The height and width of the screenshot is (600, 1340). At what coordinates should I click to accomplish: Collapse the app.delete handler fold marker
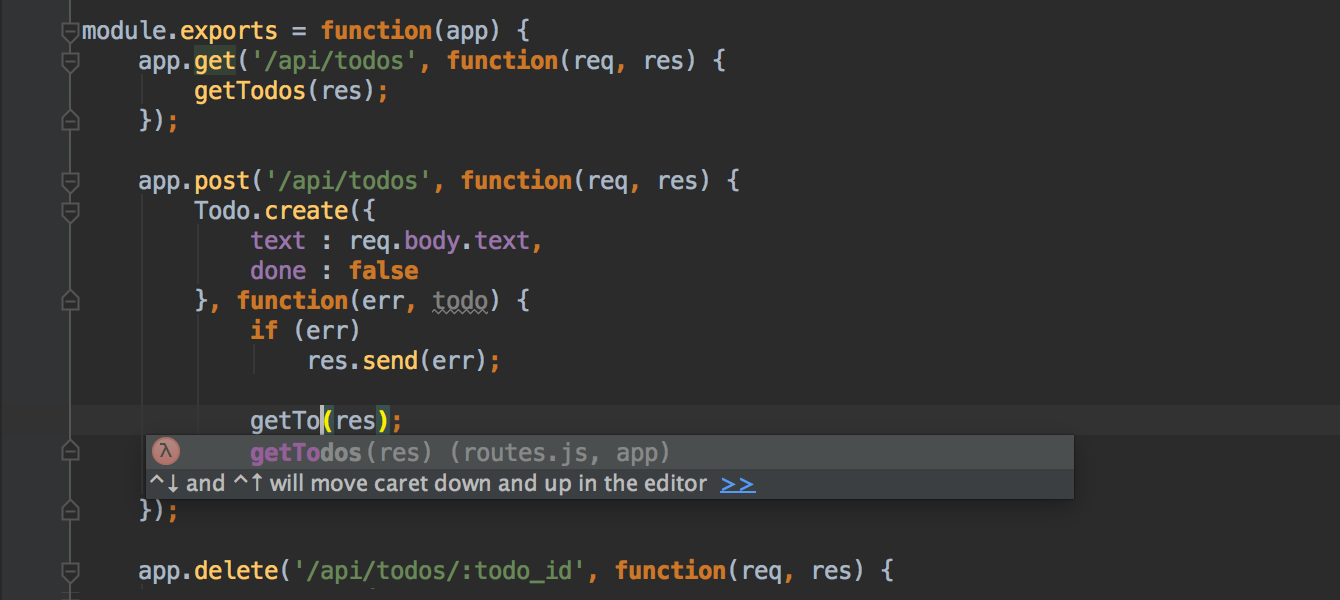click(x=70, y=572)
